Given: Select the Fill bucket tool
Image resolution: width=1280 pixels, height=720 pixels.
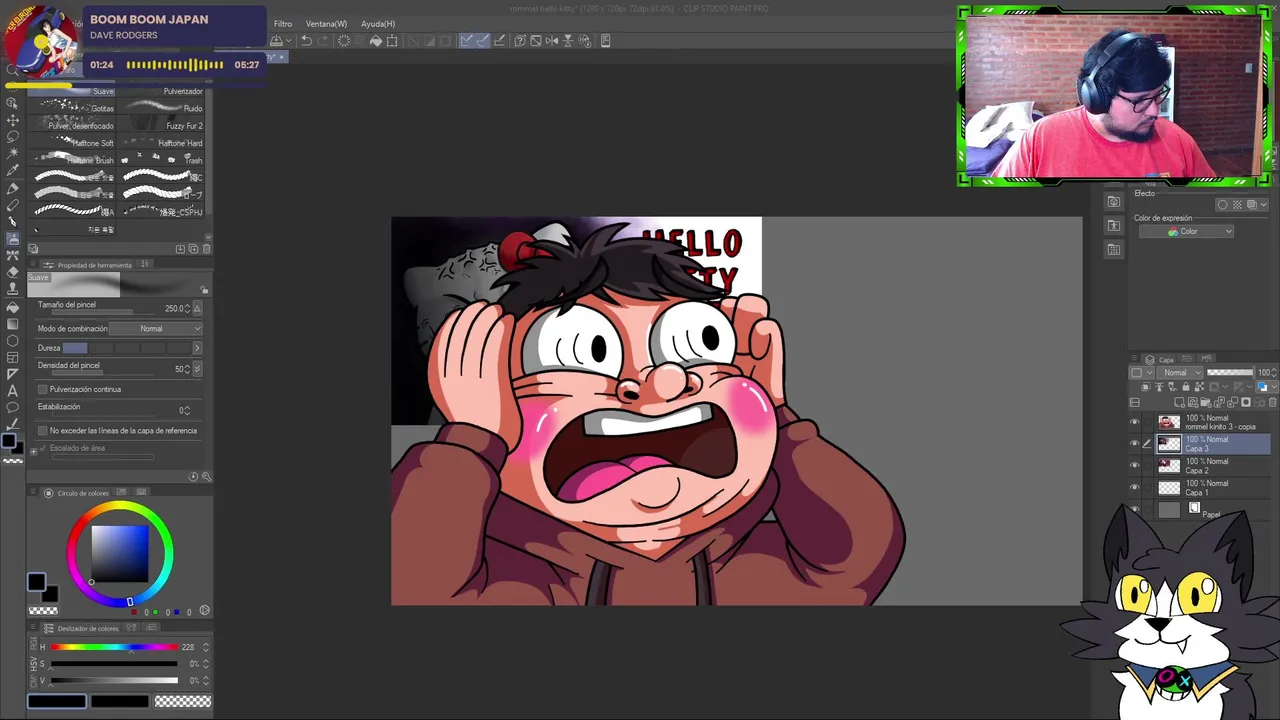Looking at the screenshot, I should click(13, 307).
